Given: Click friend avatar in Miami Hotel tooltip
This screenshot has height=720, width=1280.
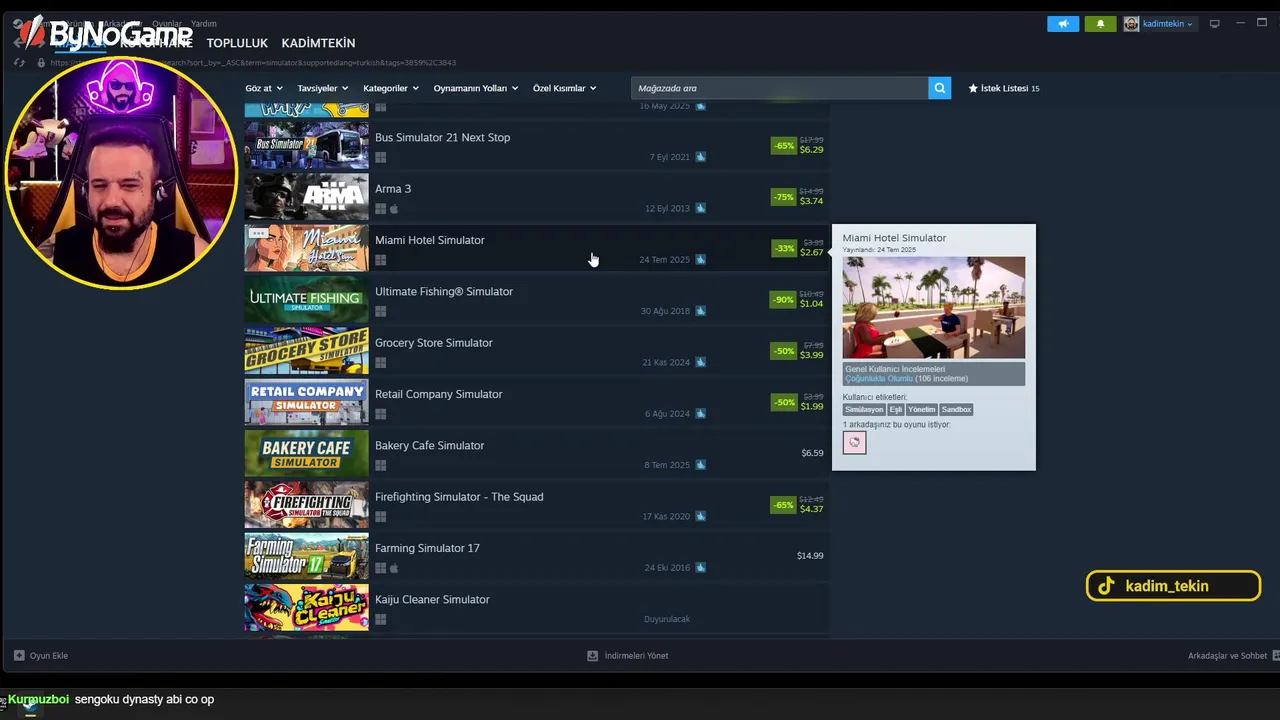Looking at the screenshot, I should (854, 442).
